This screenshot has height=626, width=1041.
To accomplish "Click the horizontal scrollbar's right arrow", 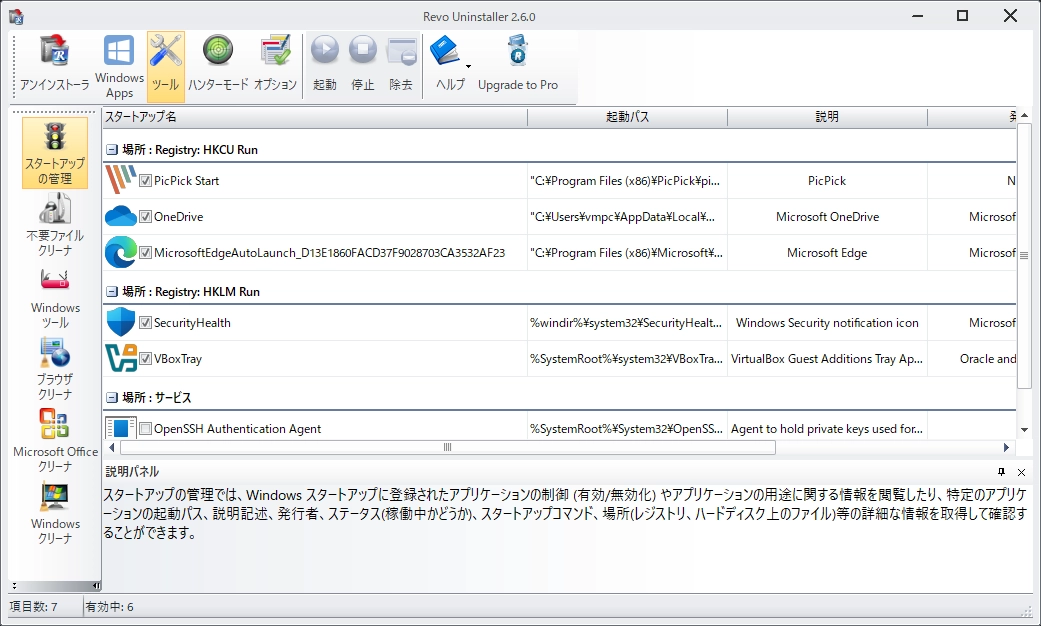I will point(1006,447).
